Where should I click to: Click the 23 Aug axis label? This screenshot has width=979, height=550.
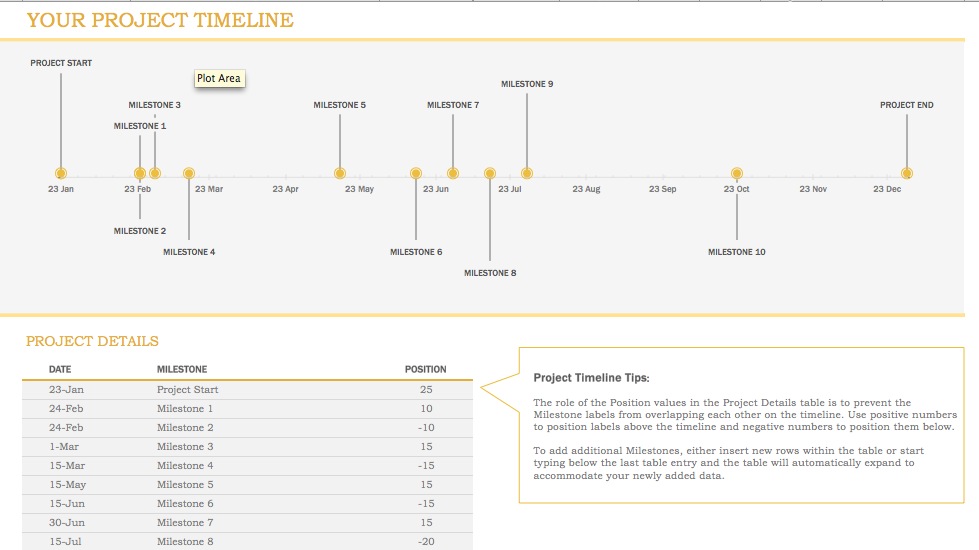coord(586,189)
